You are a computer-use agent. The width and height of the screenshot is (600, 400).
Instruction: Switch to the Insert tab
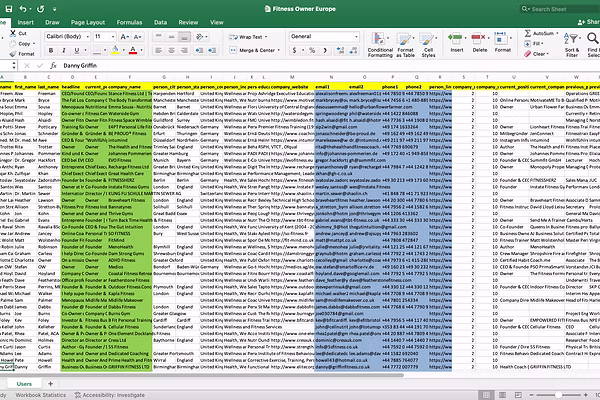(x=25, y=23)
